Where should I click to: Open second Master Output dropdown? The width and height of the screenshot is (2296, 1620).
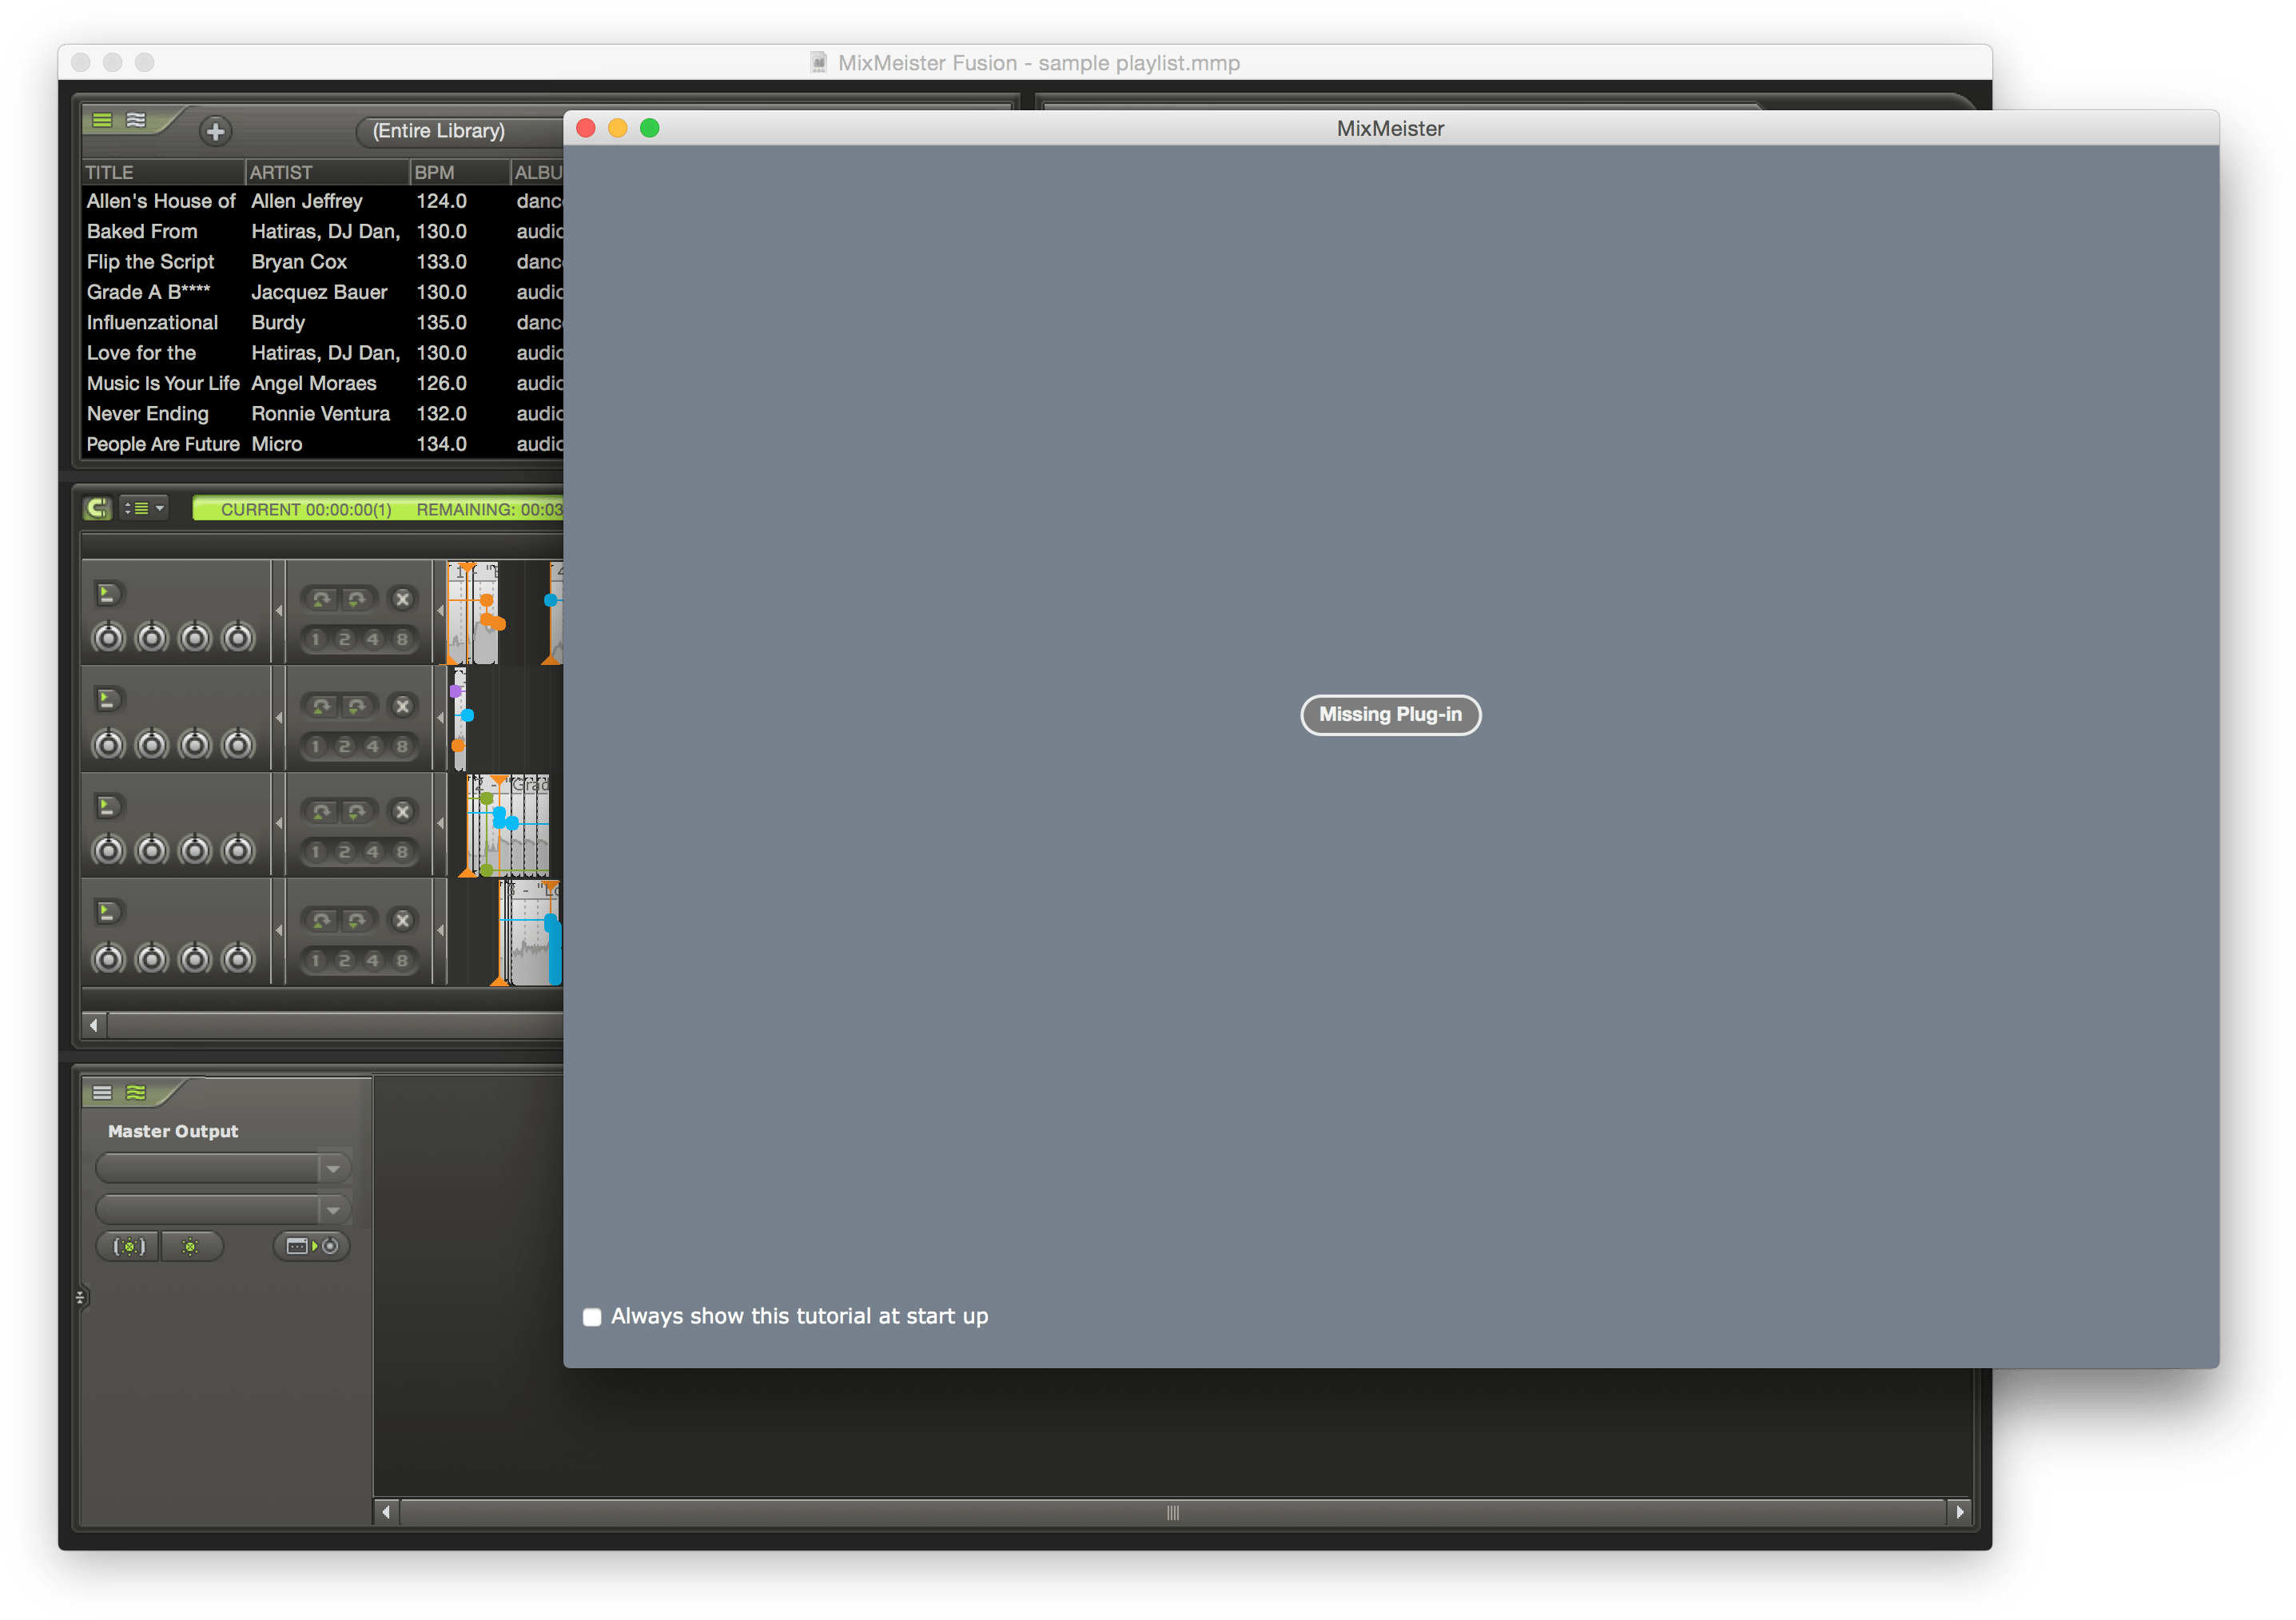(x=223, y=1209)
